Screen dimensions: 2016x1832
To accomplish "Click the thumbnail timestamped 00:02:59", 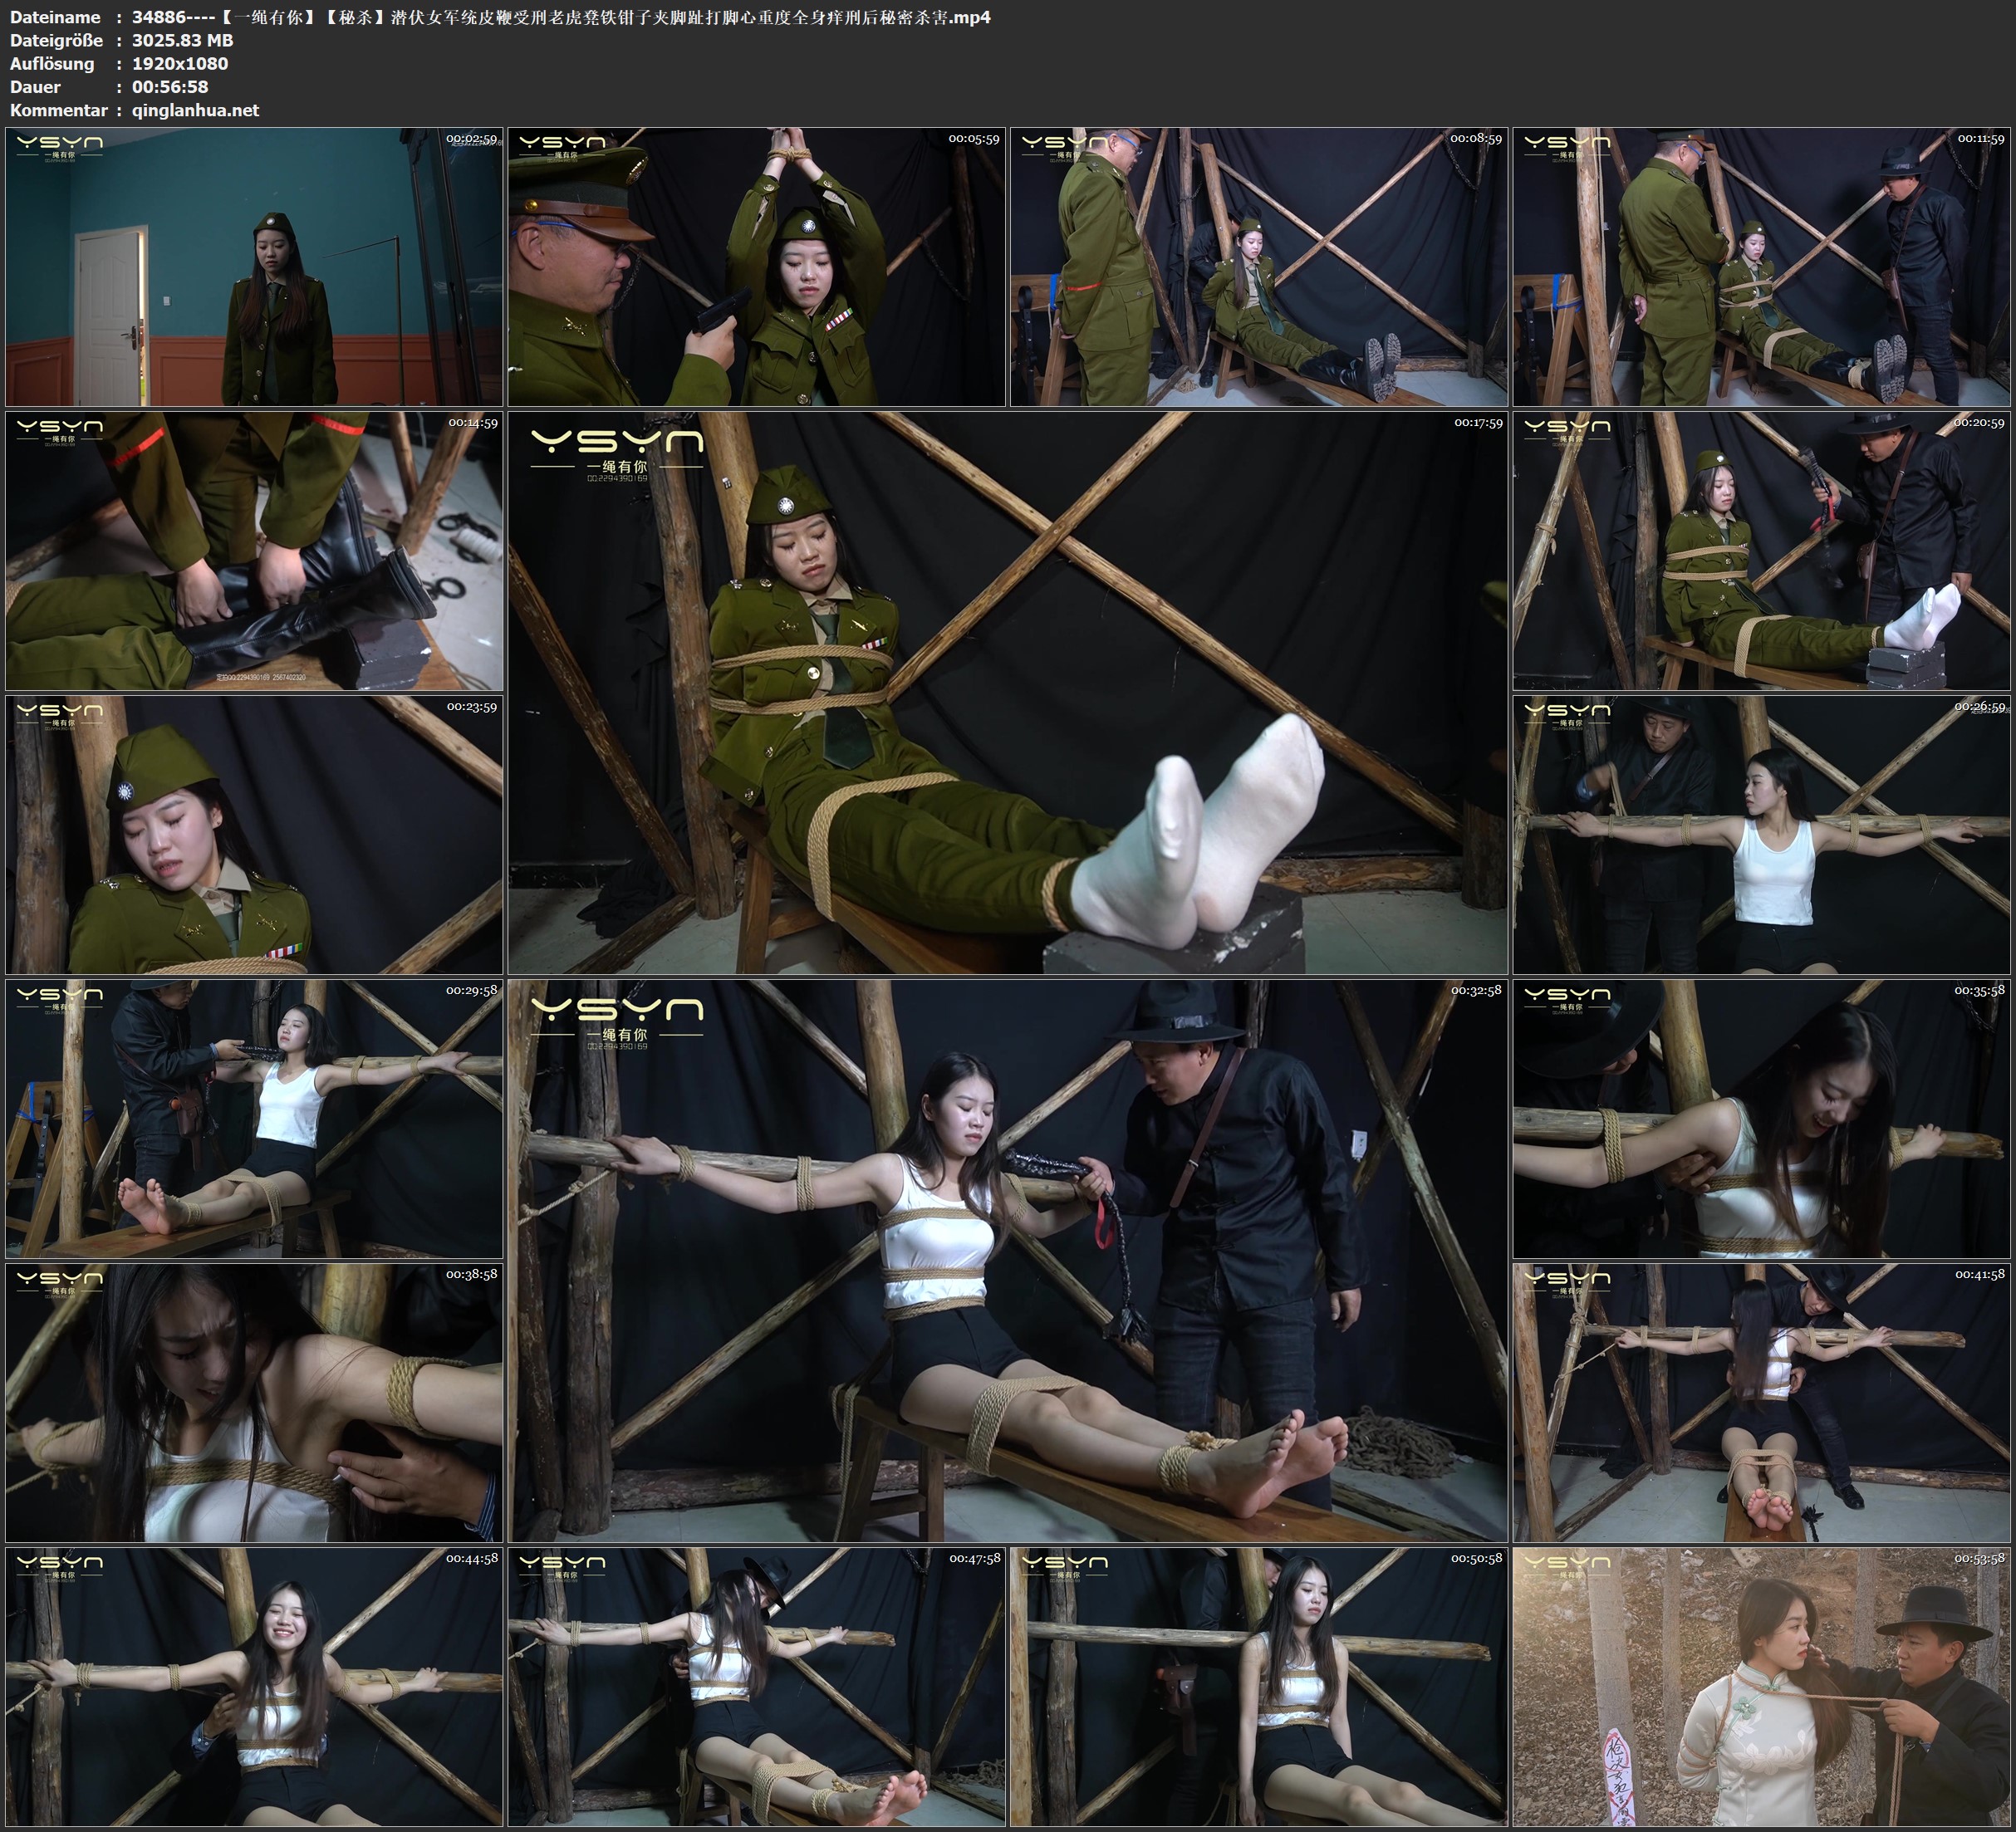I will pos(254,267).
